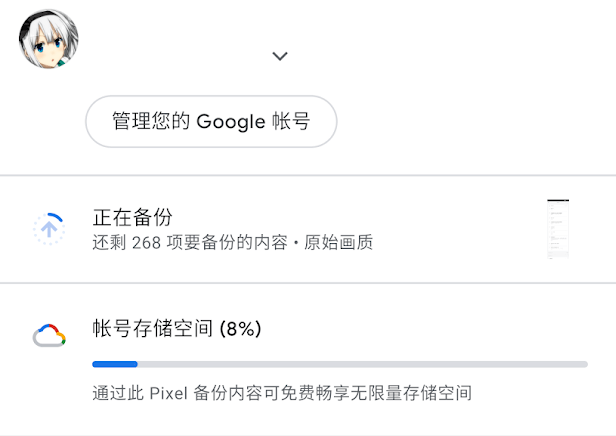616x436 pixels.
Task: Expand the account switcher chevron
Action: (x=280, y=56)
